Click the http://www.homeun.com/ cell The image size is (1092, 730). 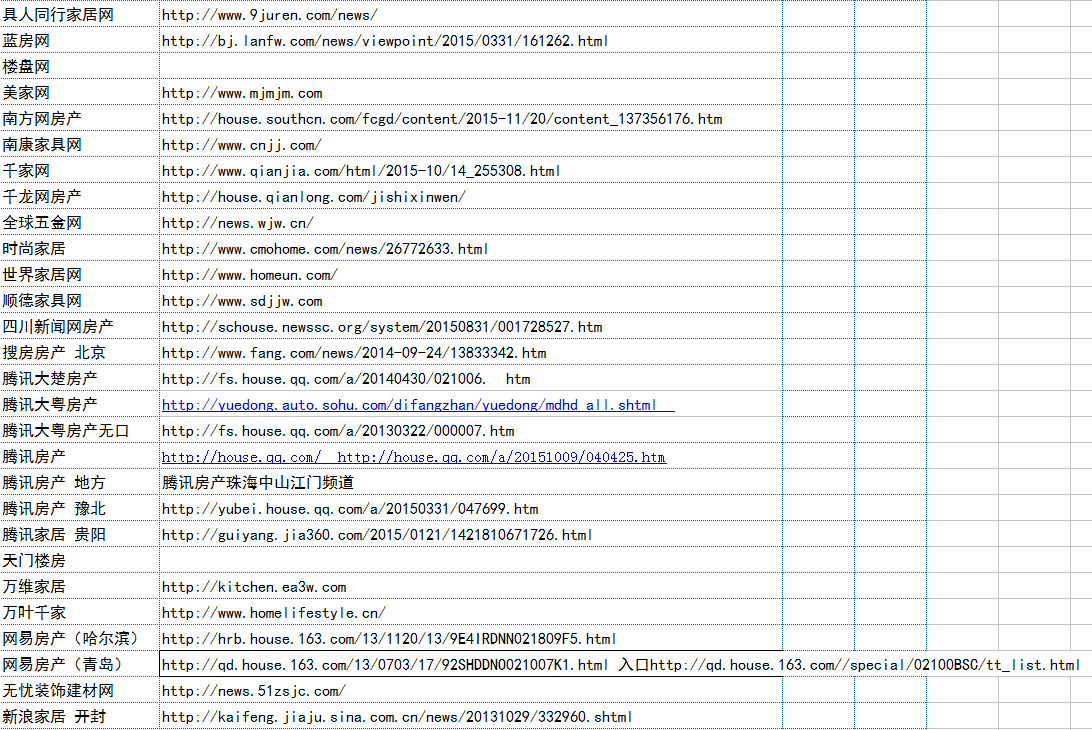click(471, 274)
